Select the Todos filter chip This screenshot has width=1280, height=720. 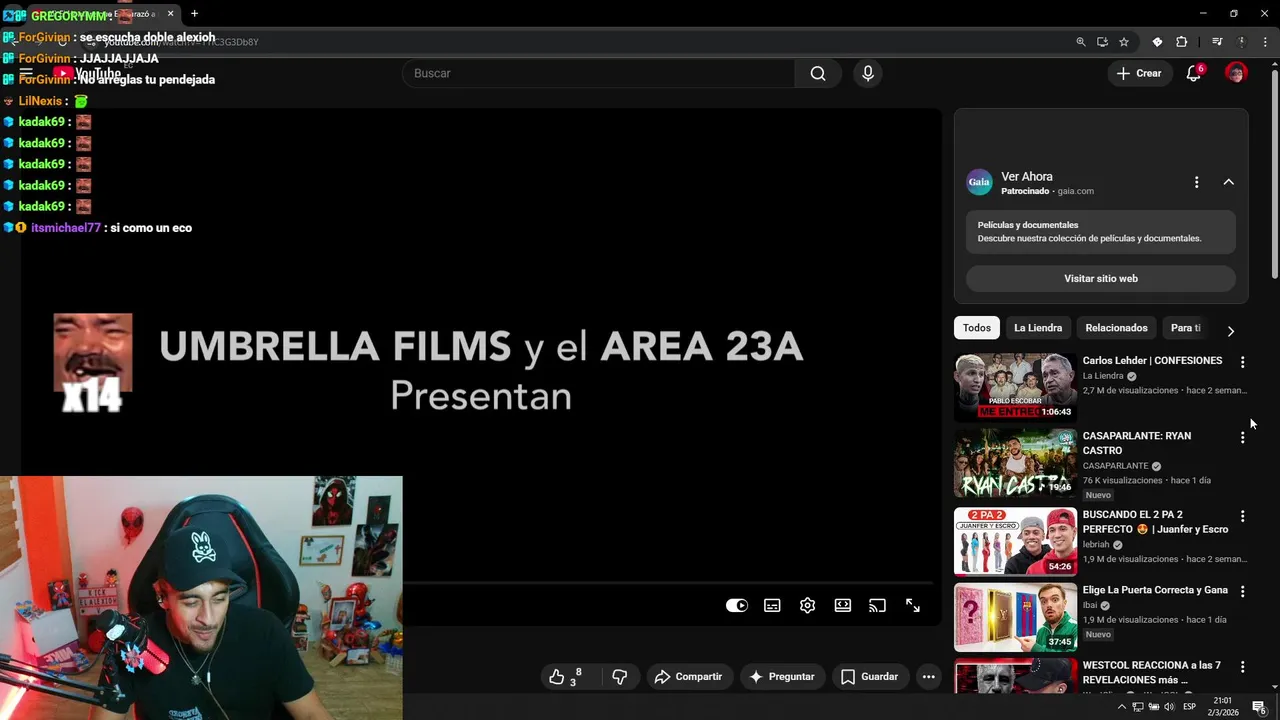pyautogui.click(x=977, y=328)
